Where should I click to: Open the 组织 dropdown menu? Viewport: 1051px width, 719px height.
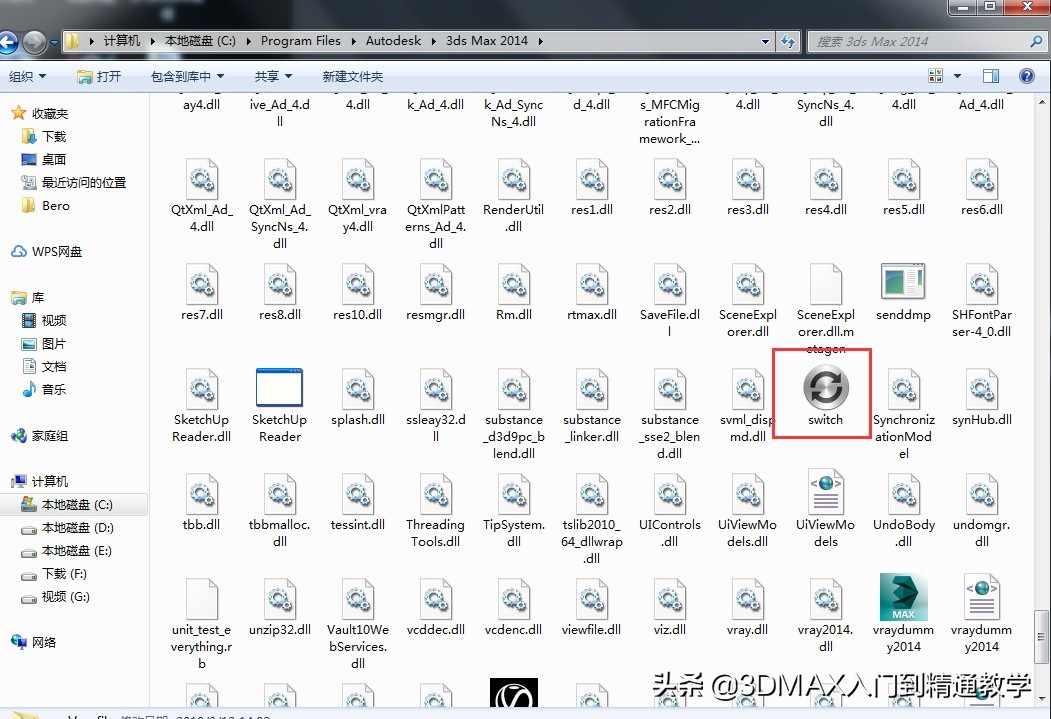28,76
